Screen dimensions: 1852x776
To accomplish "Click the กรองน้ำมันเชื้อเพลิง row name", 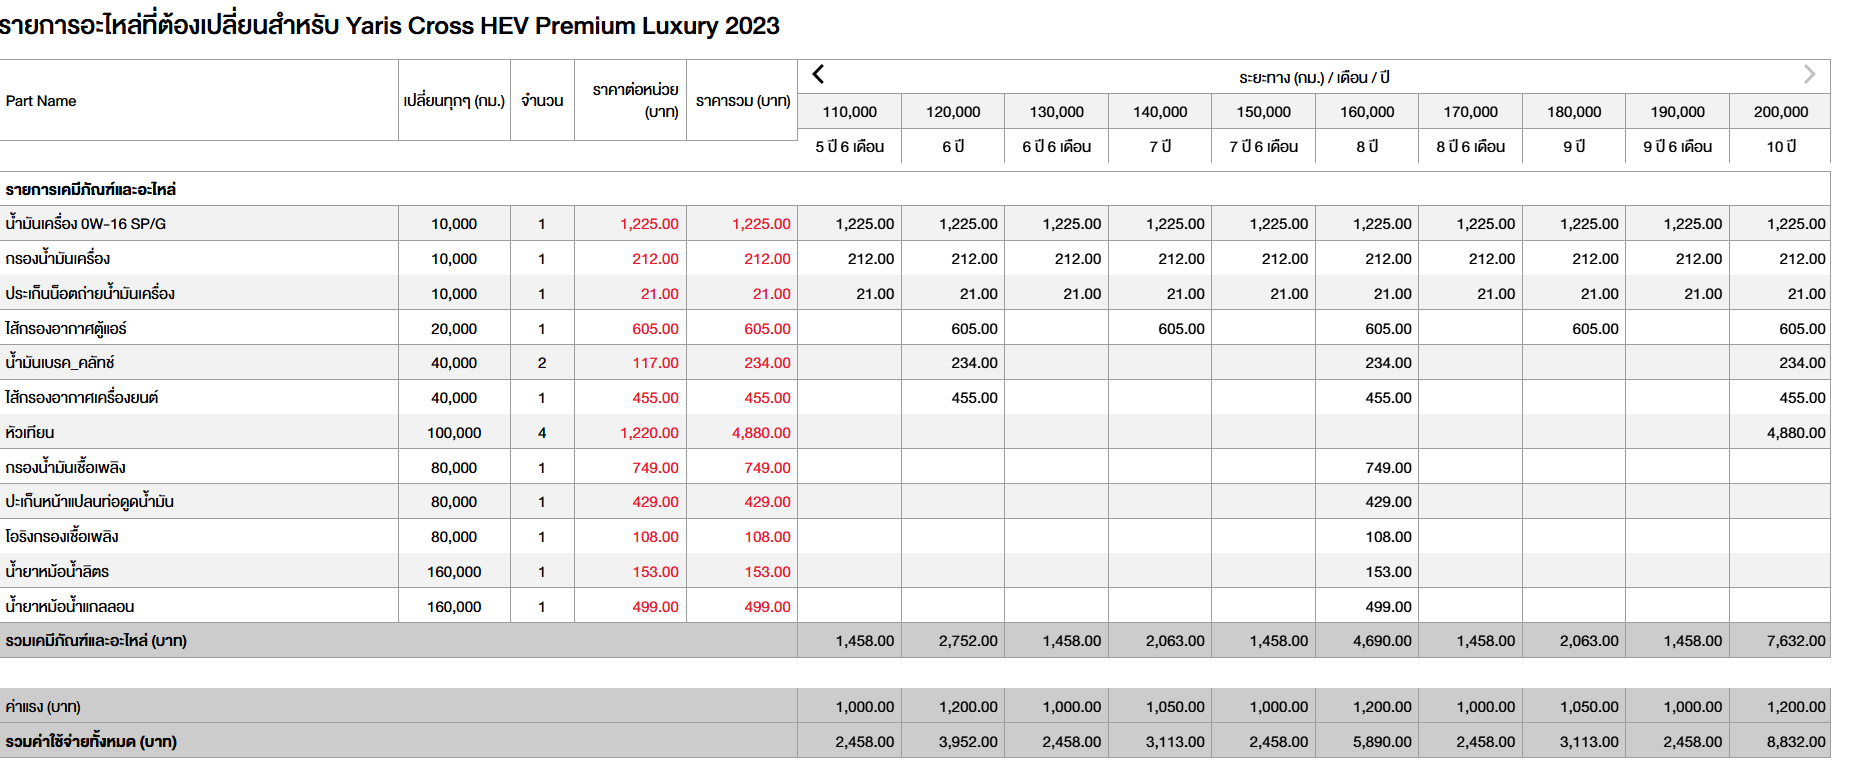I will [x=65, y=468].
